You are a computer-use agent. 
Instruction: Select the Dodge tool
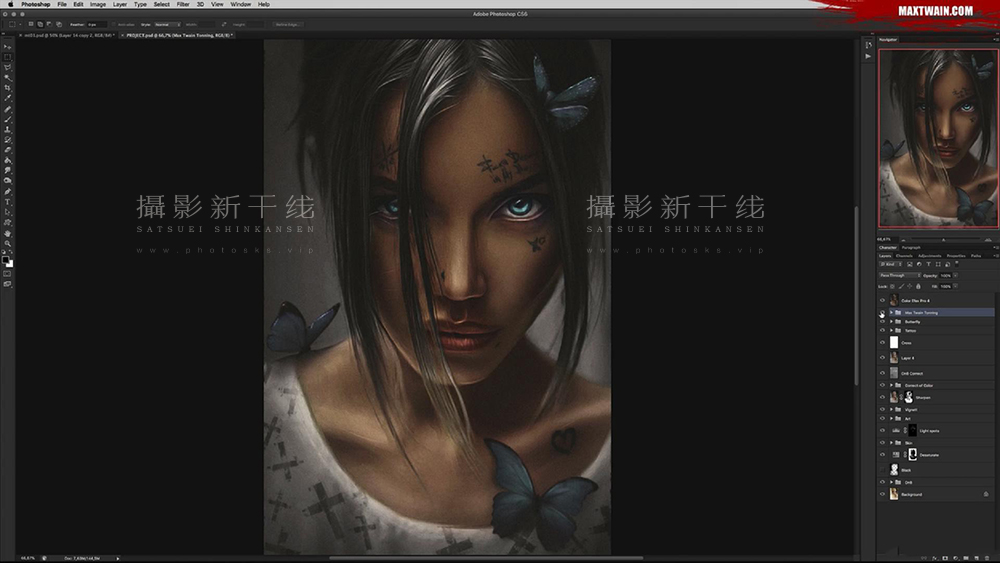click(8, 180)
